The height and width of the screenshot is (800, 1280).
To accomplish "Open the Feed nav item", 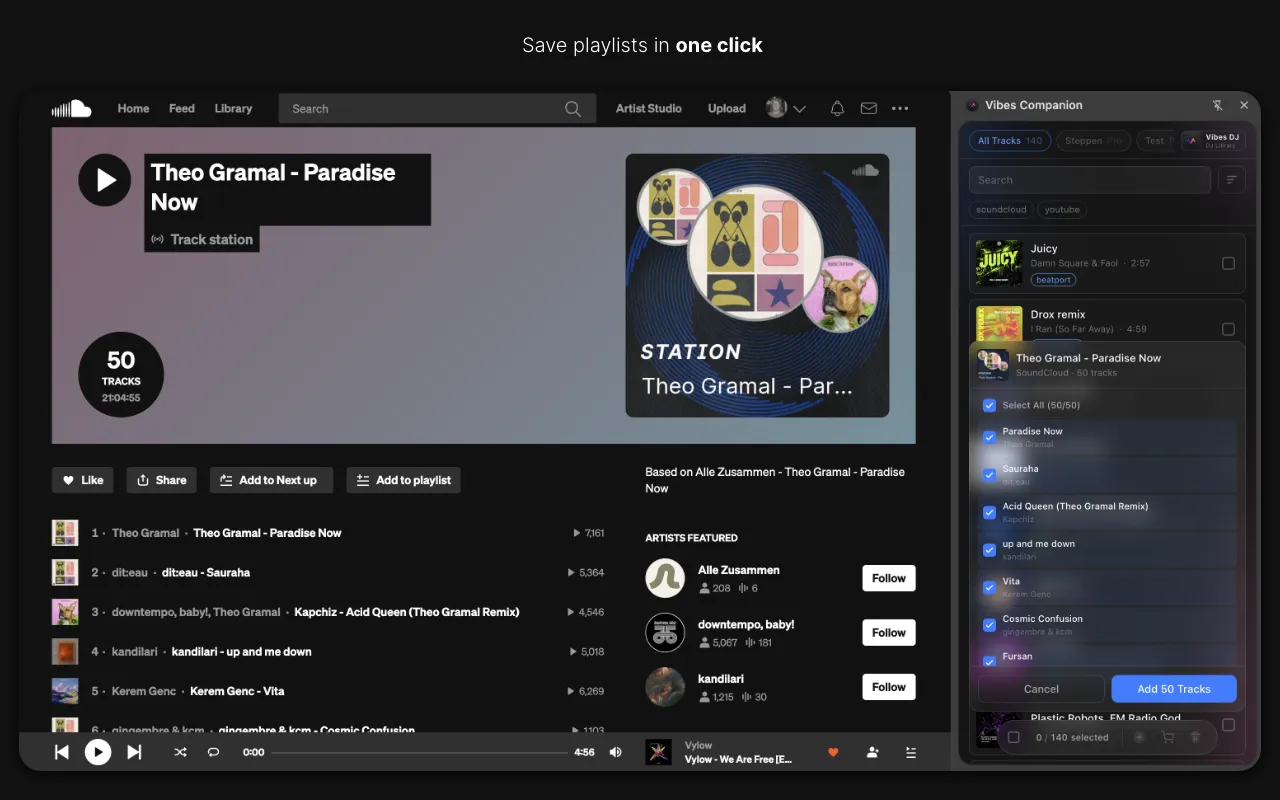I will tap(182, 108).
